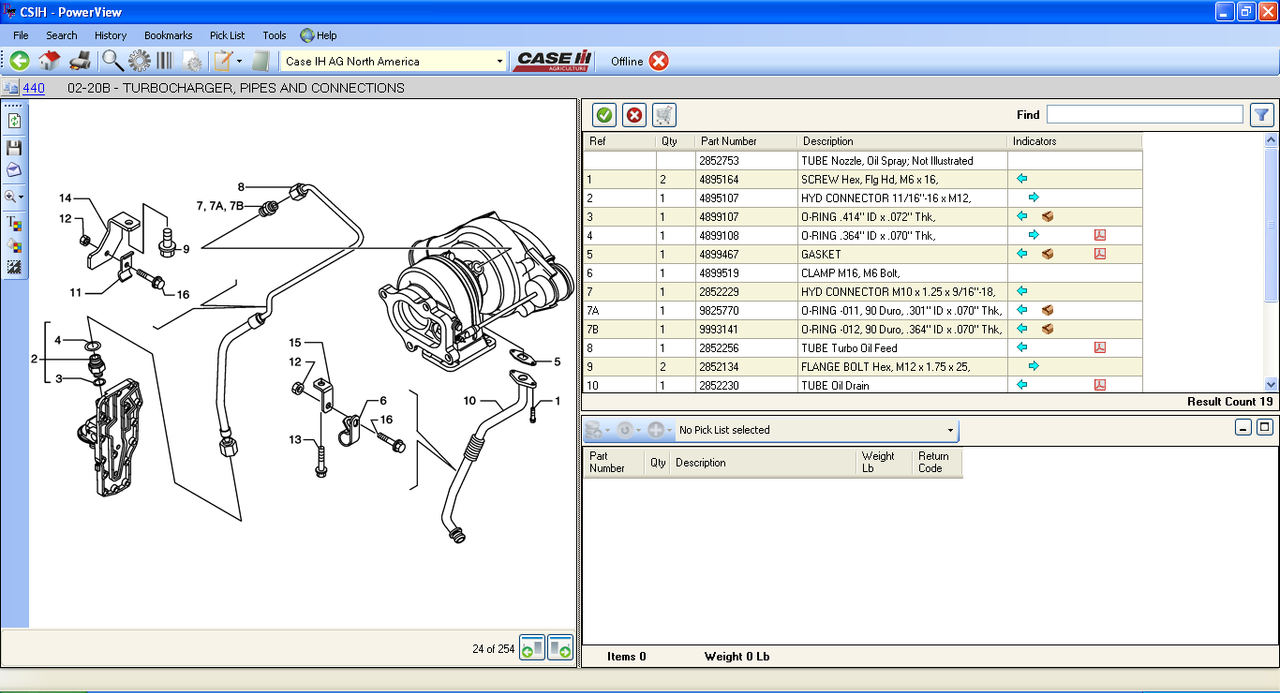Click callout 14 in the diagram
This screenshot has height=693, width=1280.
(x=65, y=197)
